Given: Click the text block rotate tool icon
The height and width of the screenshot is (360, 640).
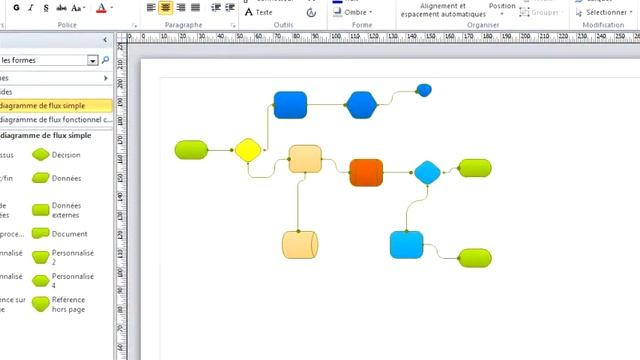Looking at the screenshot, I should click(x=311, y=13).
